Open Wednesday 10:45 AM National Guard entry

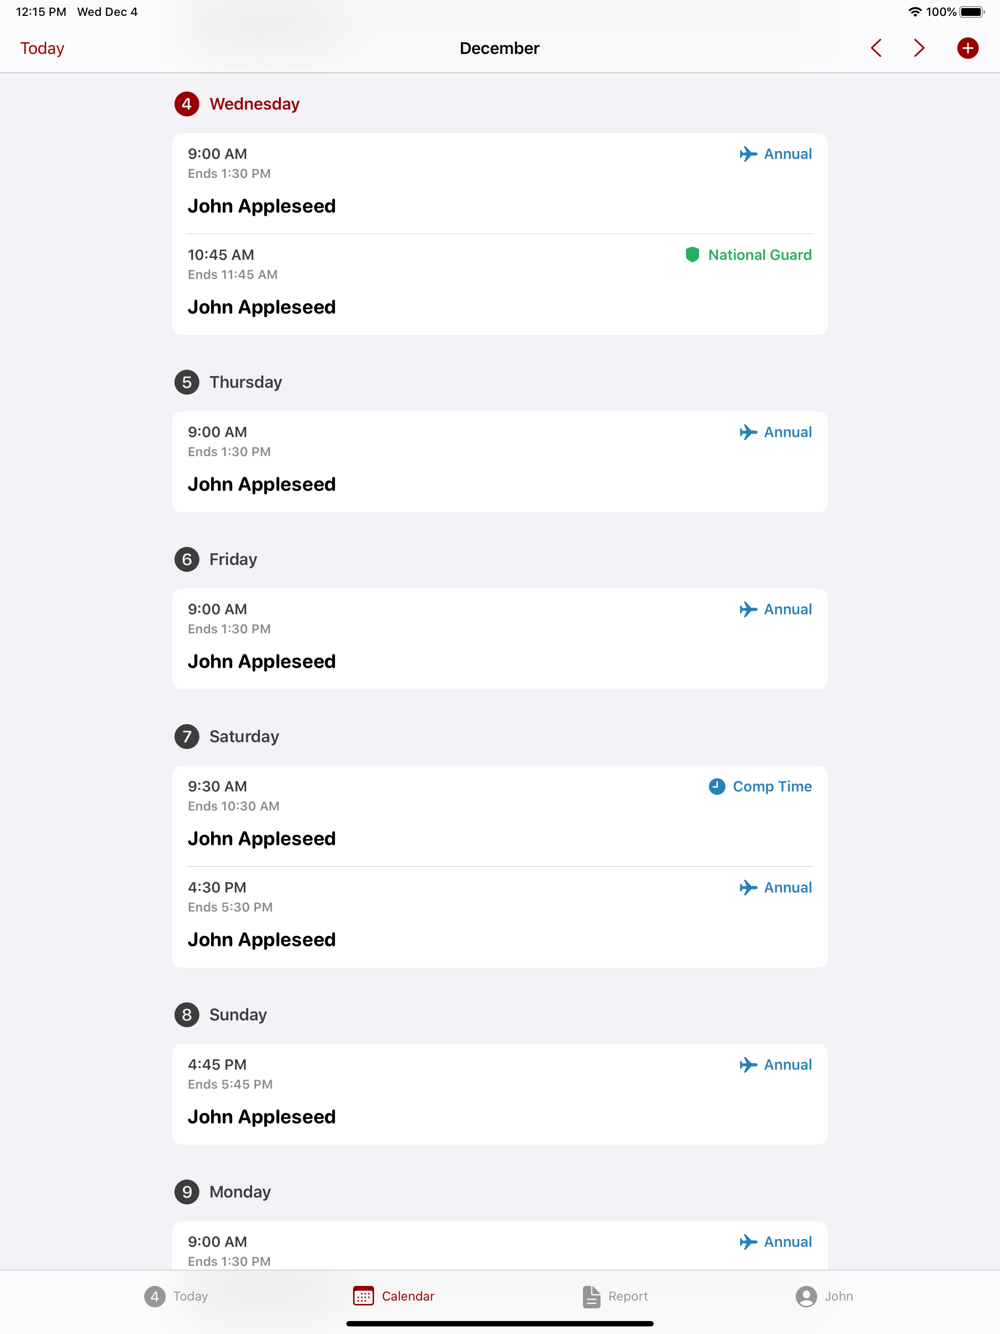(x=500, y=284)
